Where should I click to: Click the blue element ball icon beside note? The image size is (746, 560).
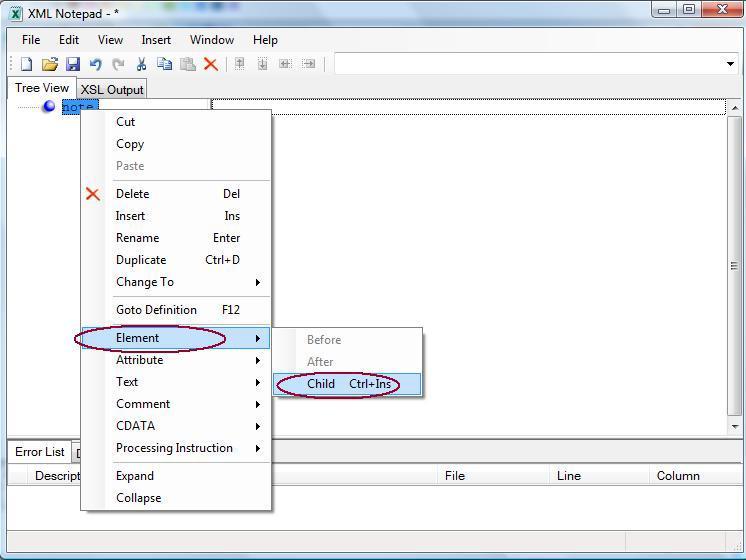(49, 106)
